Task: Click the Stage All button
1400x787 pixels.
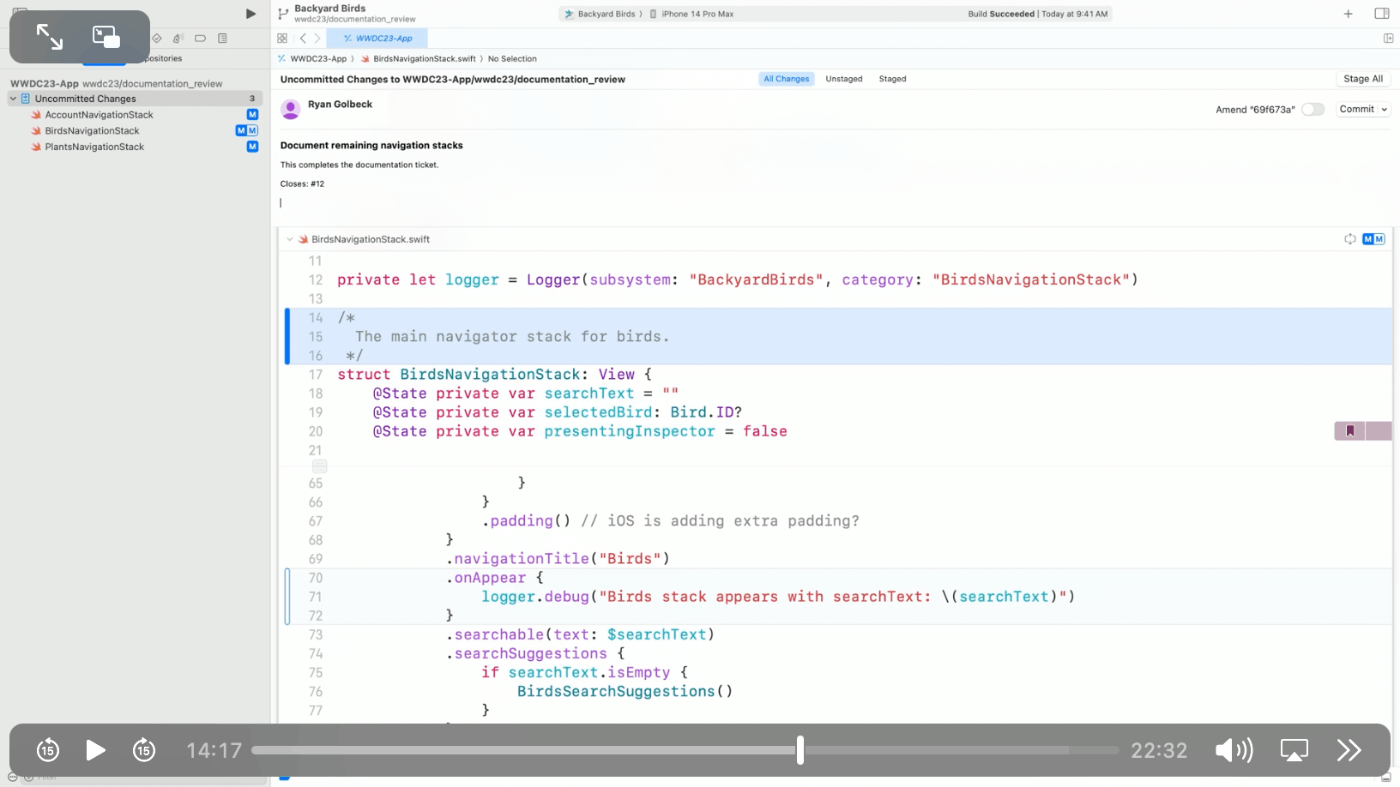Action: pyautogui.click(x=1363, y=79)
